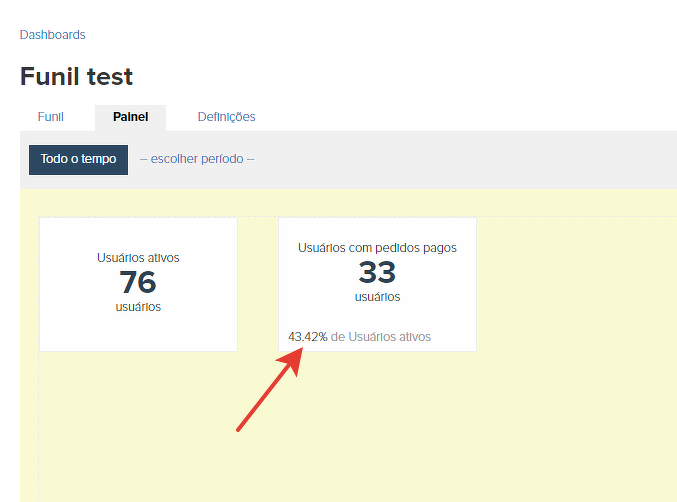Click usuários label under the 76 count
The height and width of the screenshot is (502, 677).
[138, 307]
